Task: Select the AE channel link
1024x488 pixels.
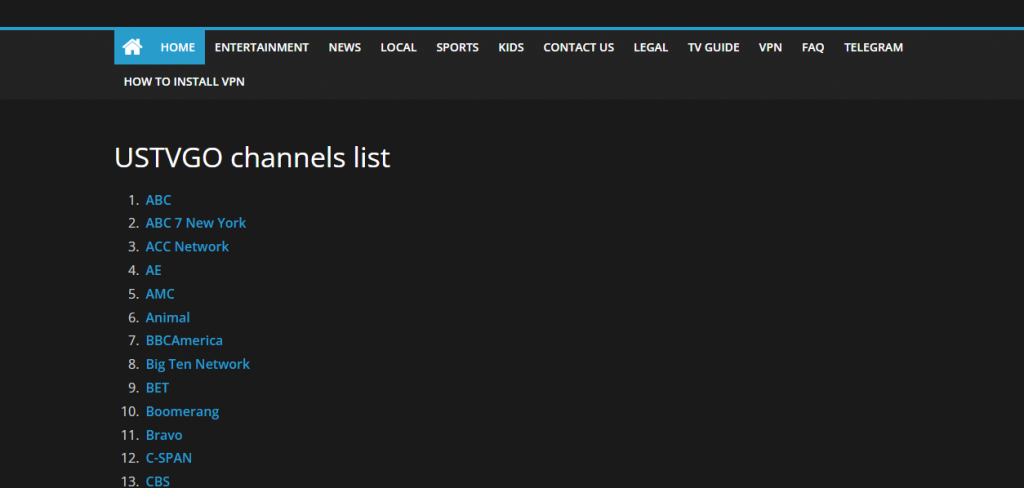Action: tap(153, 270)
